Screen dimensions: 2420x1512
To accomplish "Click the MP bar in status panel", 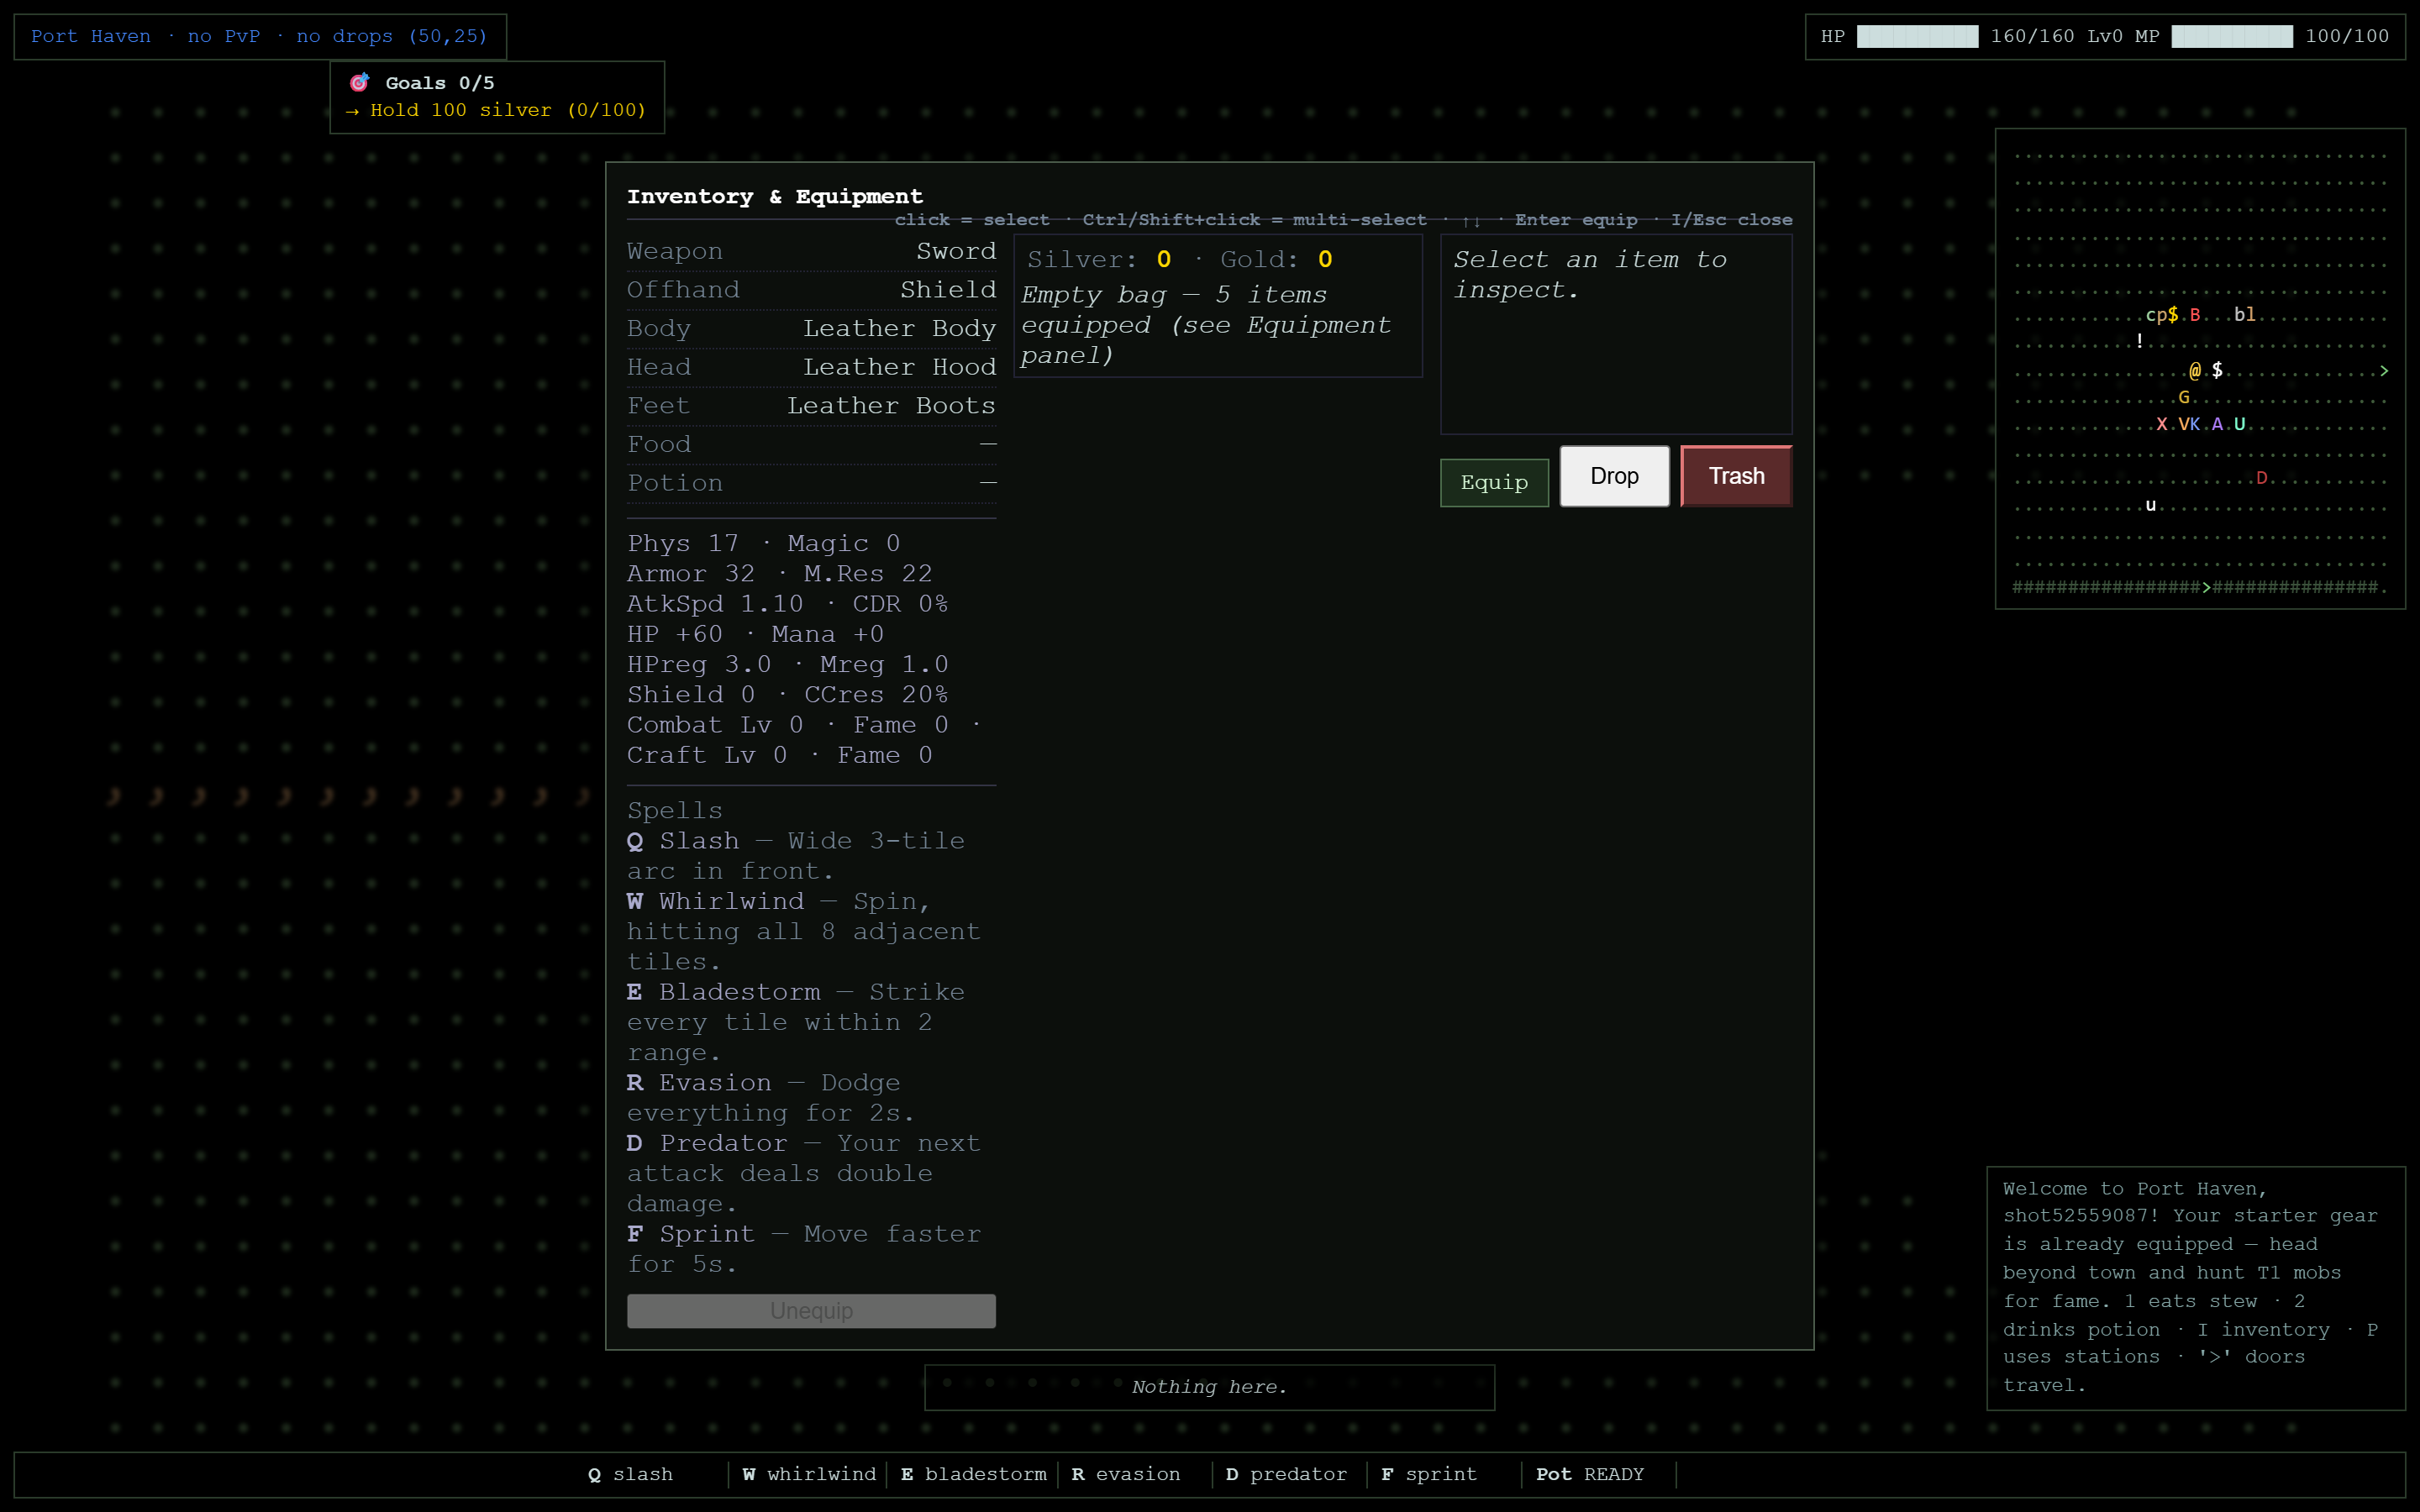I will coord(2232,36).
